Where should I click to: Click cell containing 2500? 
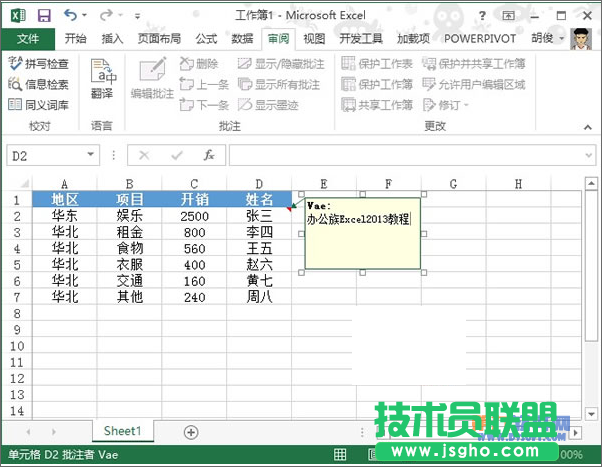click(194, 216)
